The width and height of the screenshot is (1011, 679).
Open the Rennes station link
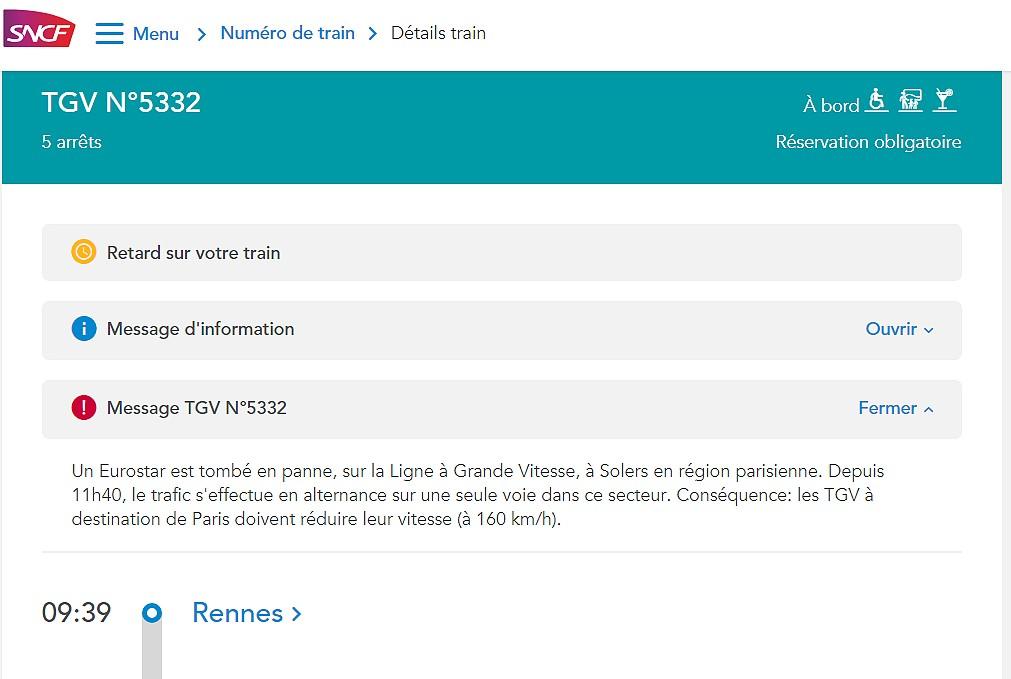[x=237, y=613]
